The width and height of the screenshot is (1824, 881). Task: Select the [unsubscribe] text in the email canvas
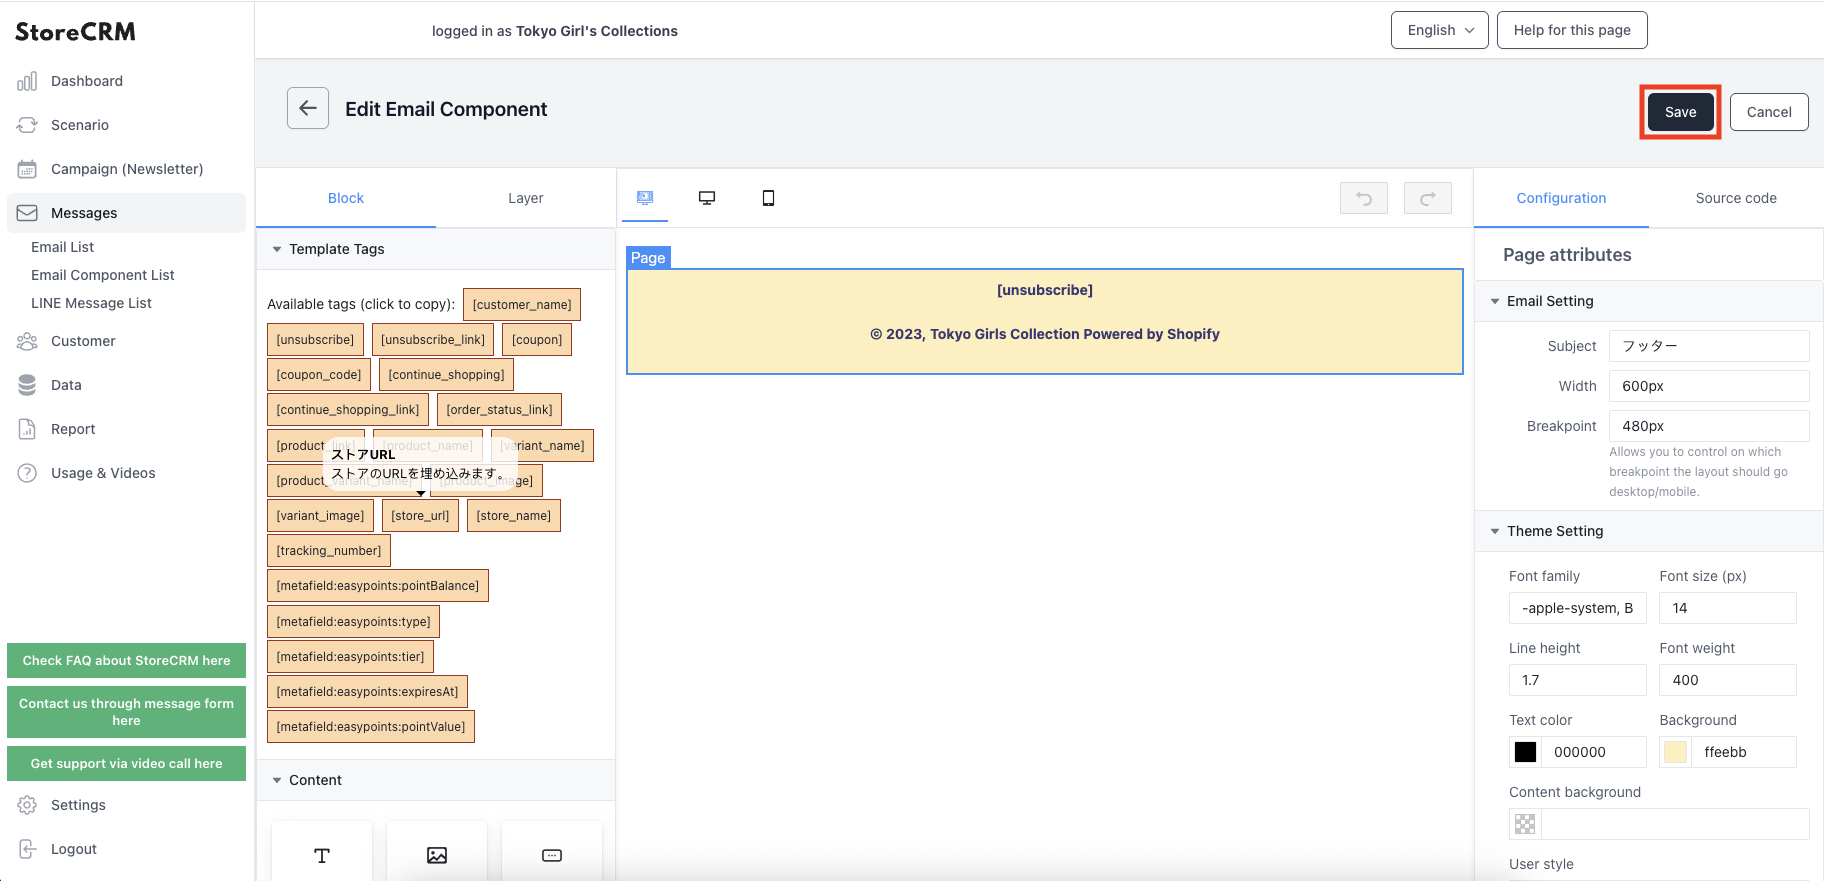[1045, 290]
